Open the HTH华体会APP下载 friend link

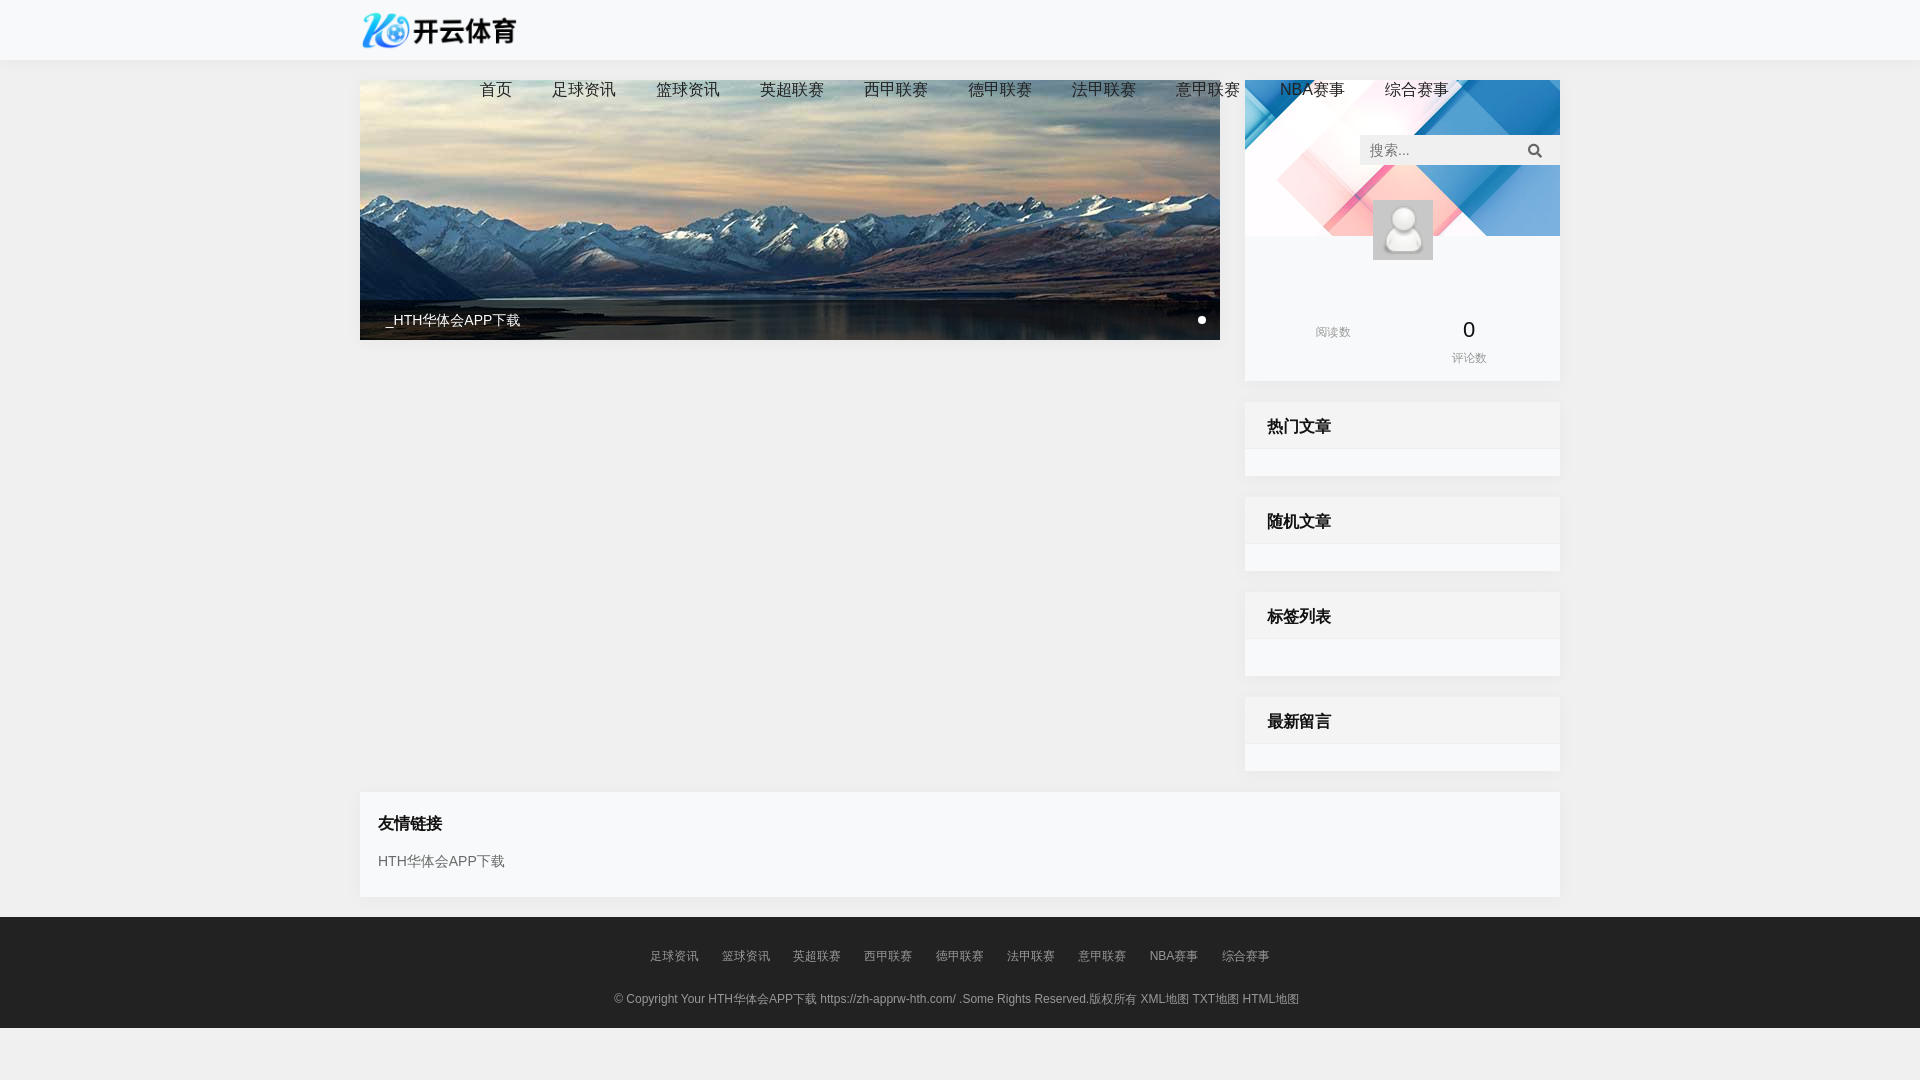tap(441, 861)
